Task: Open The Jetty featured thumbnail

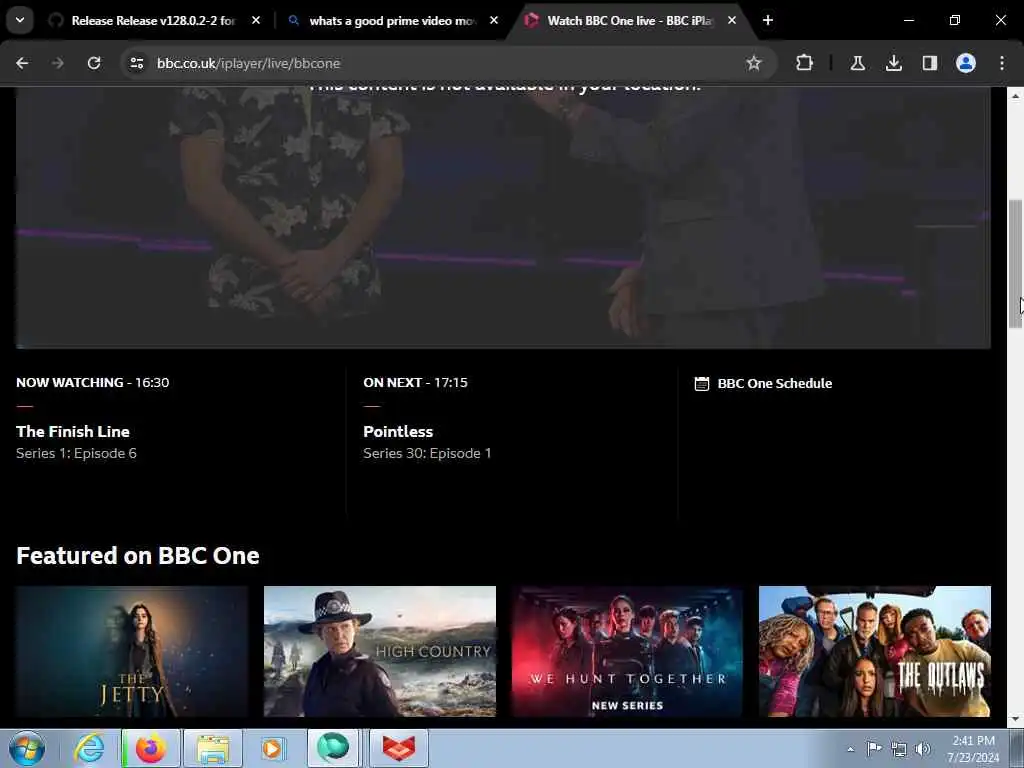Action: (x=133, y=651)
